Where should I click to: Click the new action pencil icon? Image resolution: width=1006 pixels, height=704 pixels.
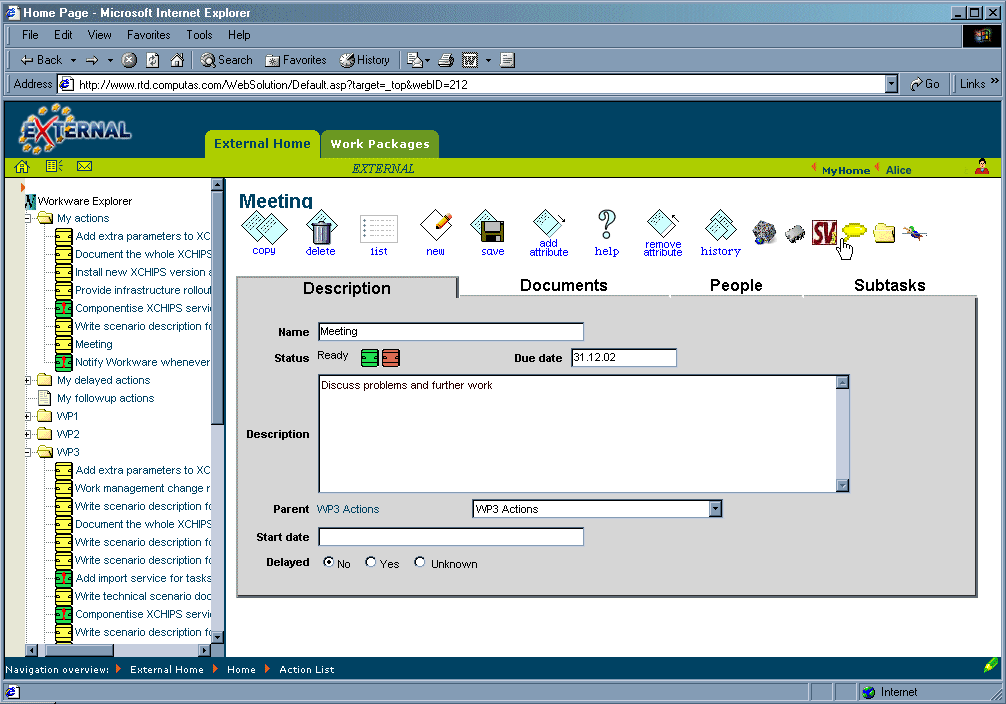(436, 229)
